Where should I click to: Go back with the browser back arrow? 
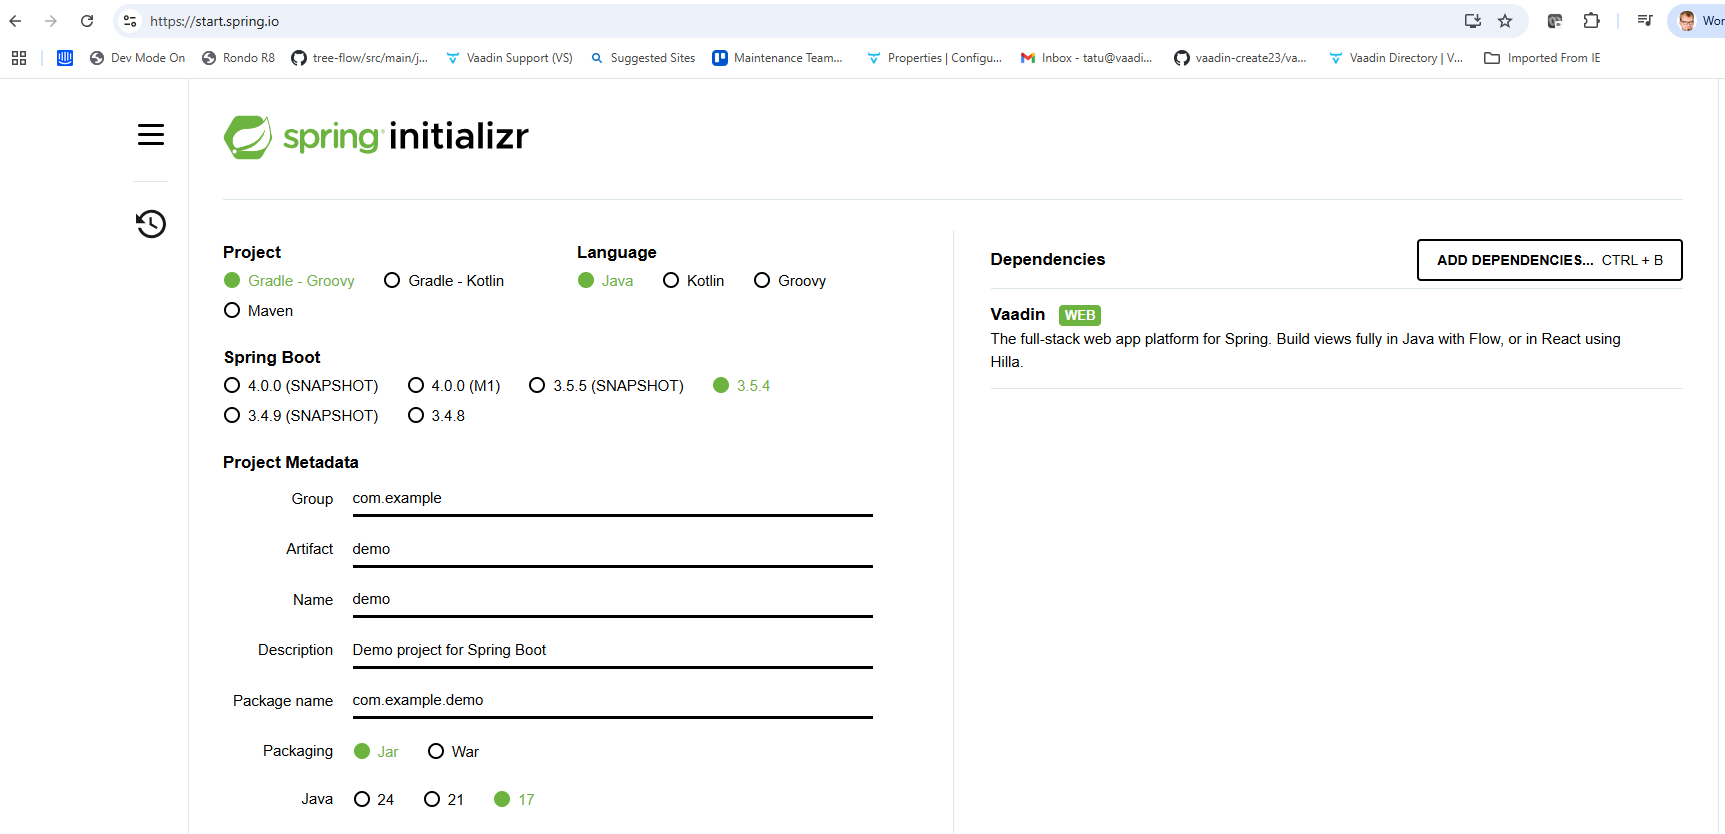tap(16, 21)
